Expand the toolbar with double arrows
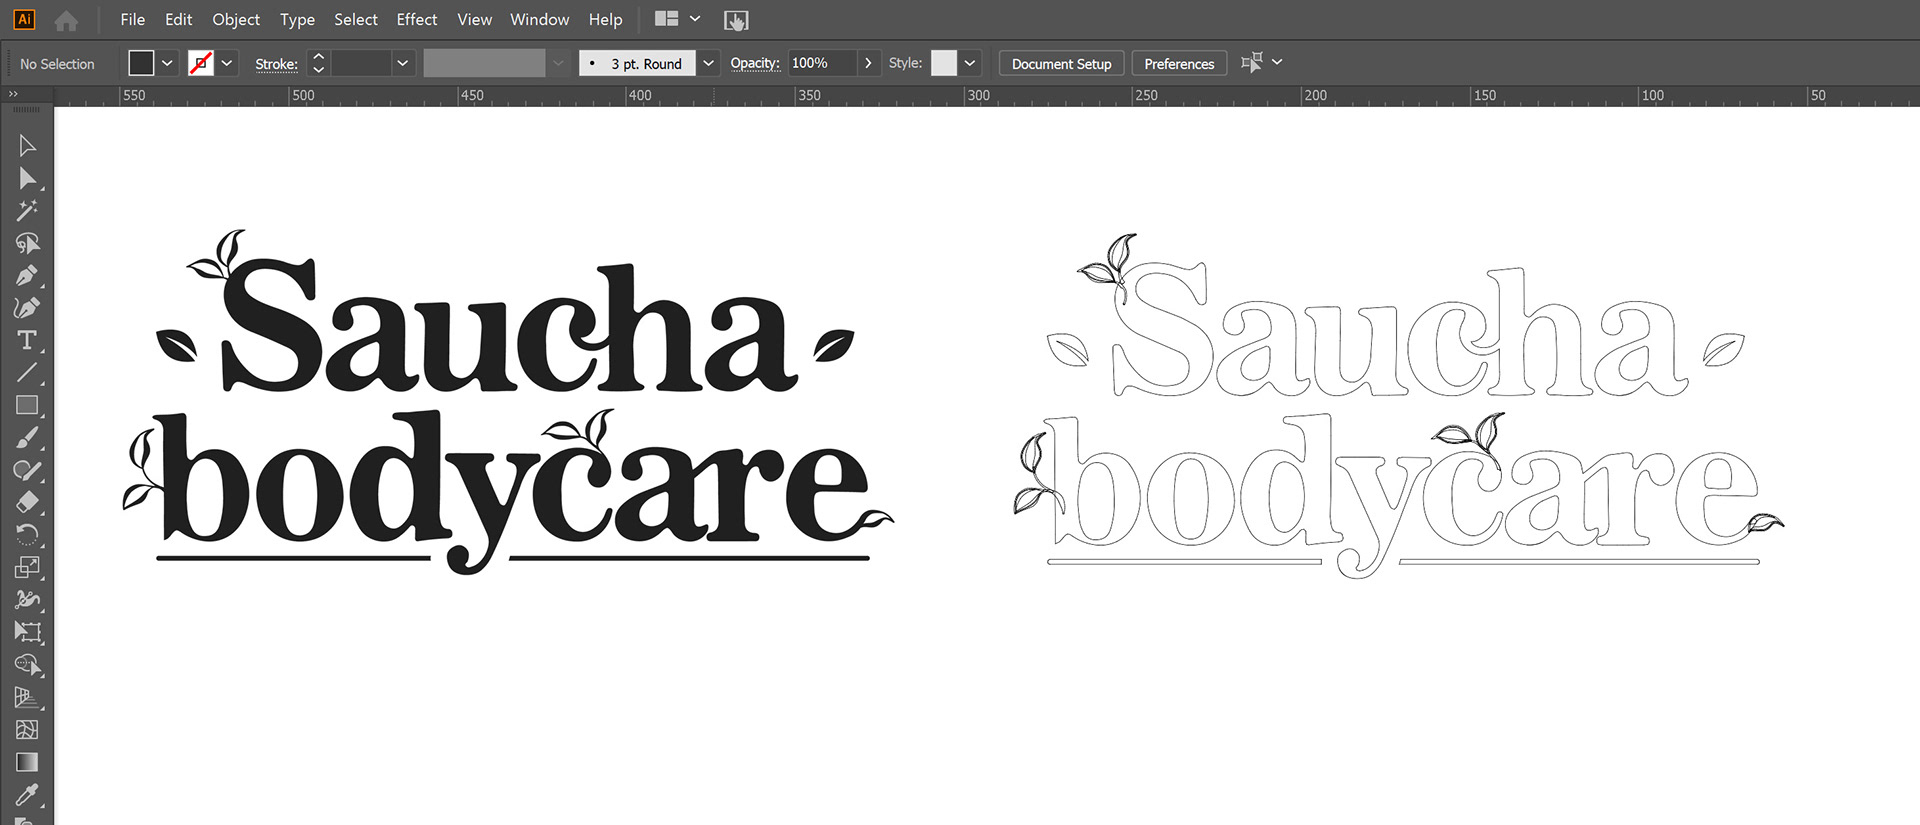Viewport: 1920px width, 825px height. click(x=13, y=94)
